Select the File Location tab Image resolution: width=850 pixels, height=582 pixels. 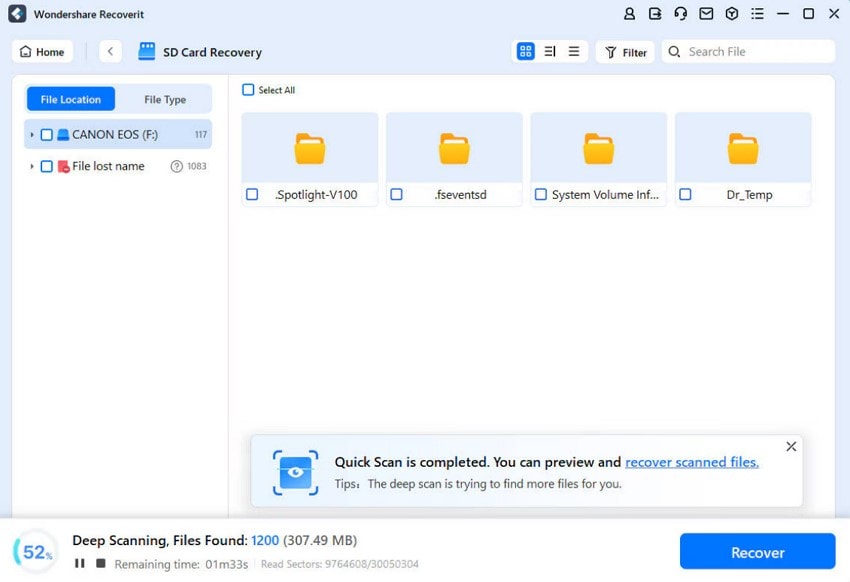point(70,99)
